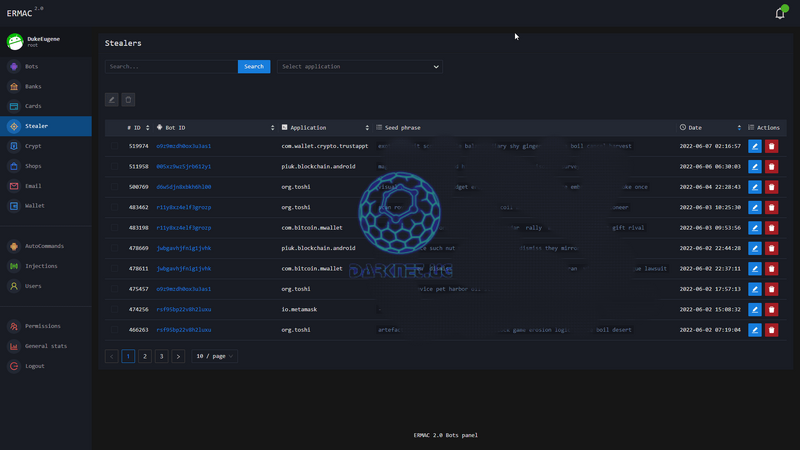This screenshot has width=800, height=450.
Task: Open Injections from the sidebar menu
Action: [x=46, y=266]
